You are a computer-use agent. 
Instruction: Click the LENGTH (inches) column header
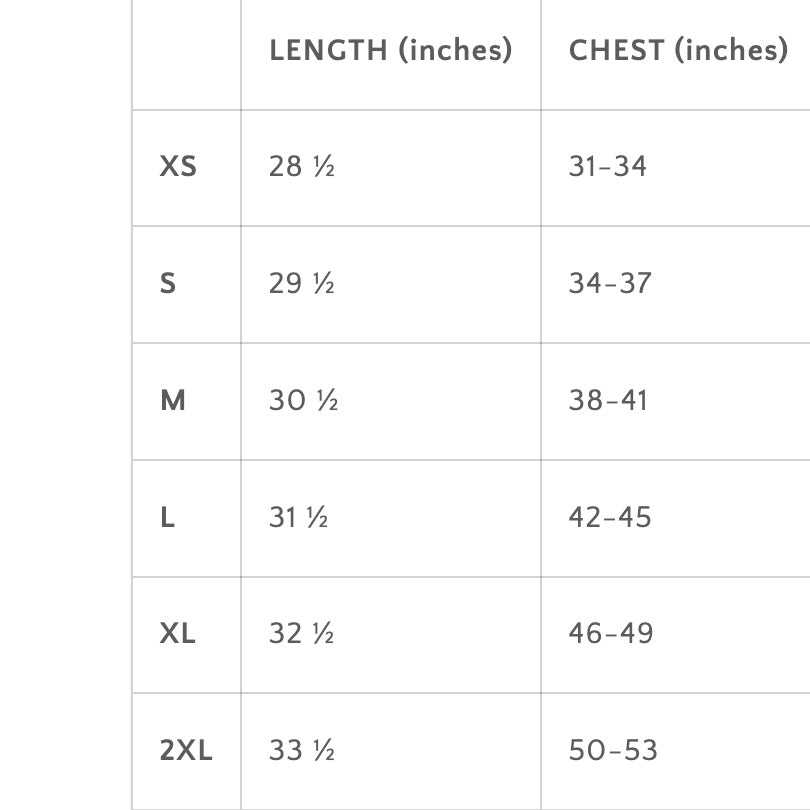tap(390, 50)
